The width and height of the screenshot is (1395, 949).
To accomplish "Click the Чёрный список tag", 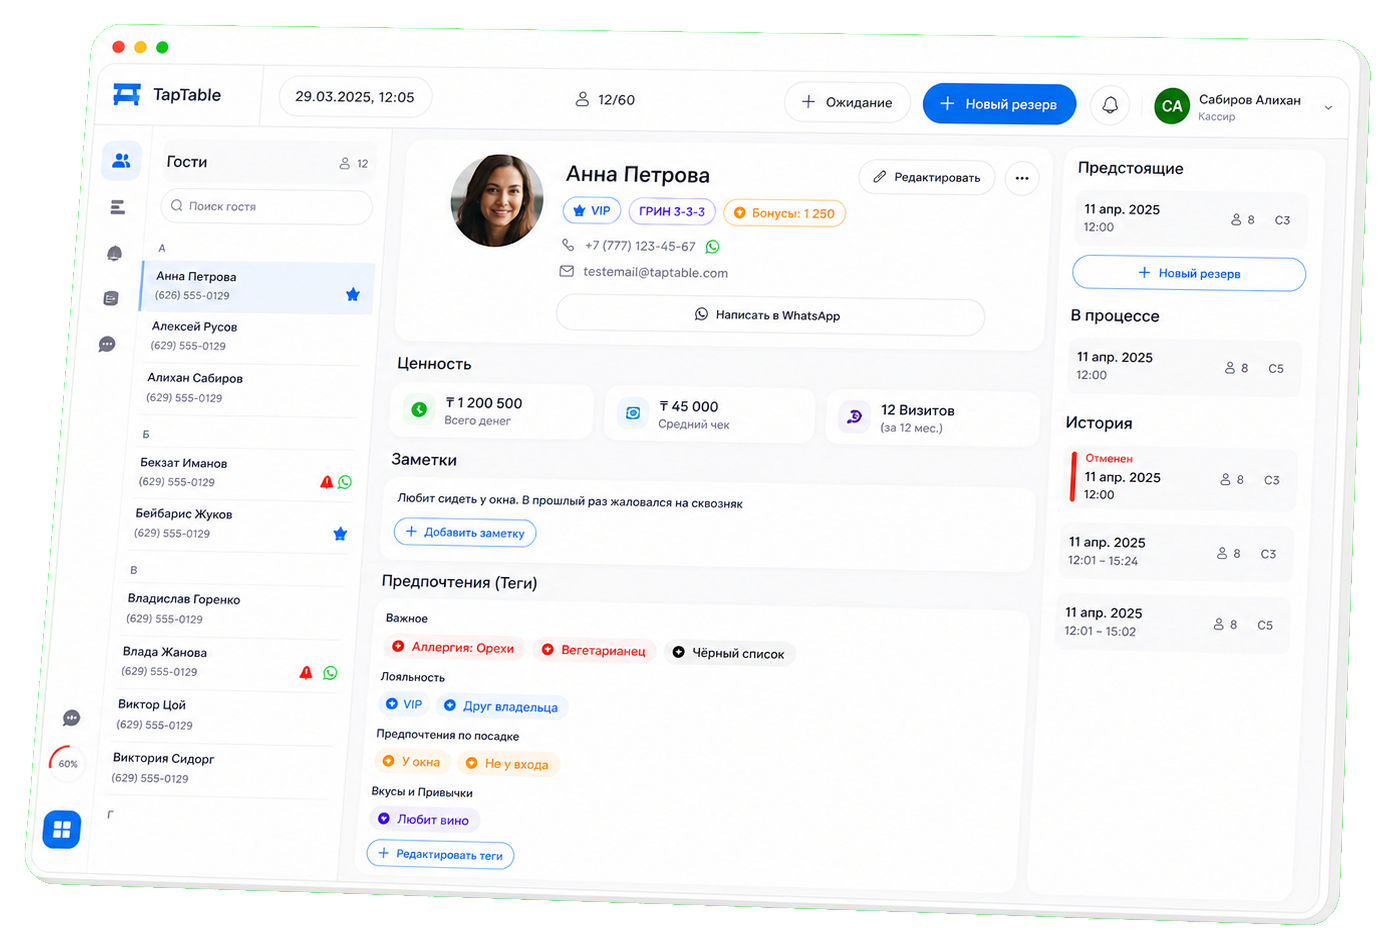I will tap(729, 653).
